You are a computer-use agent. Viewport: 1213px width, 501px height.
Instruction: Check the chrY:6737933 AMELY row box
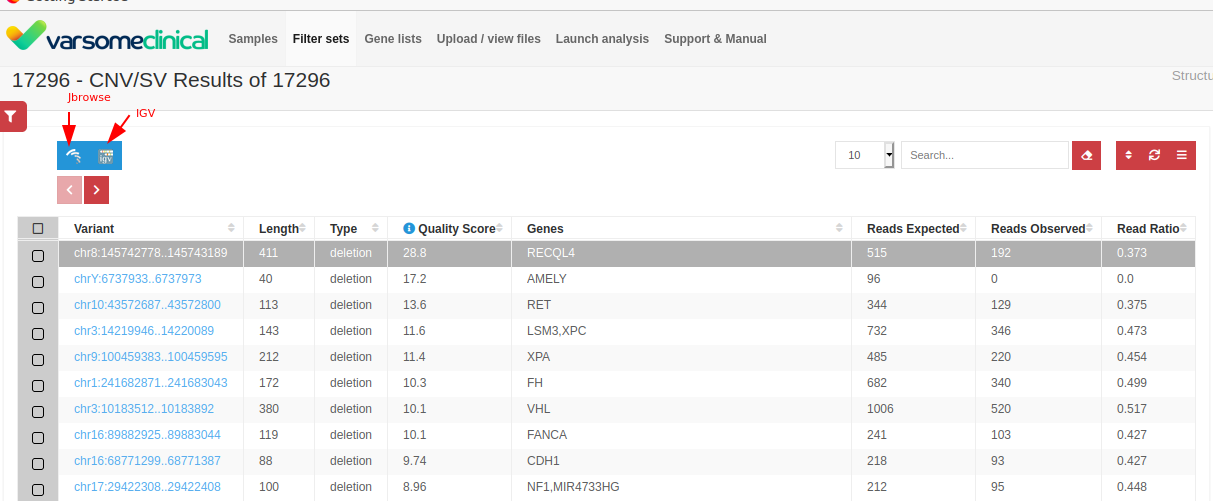tap(38, 282)
